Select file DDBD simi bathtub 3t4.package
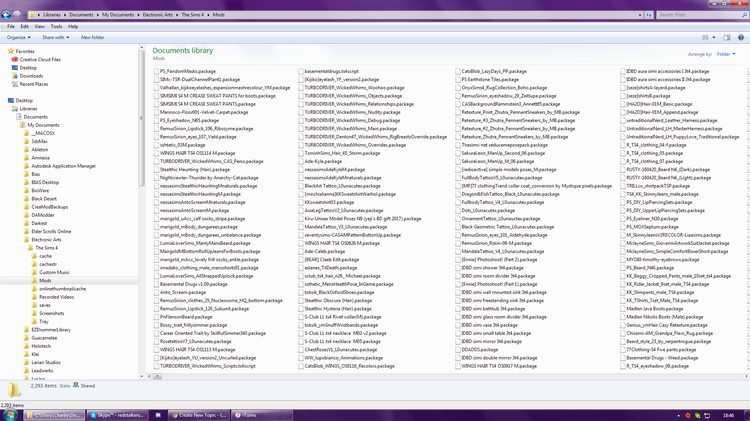The width and height of the screenshot is (750, 421). pos(493,309)
